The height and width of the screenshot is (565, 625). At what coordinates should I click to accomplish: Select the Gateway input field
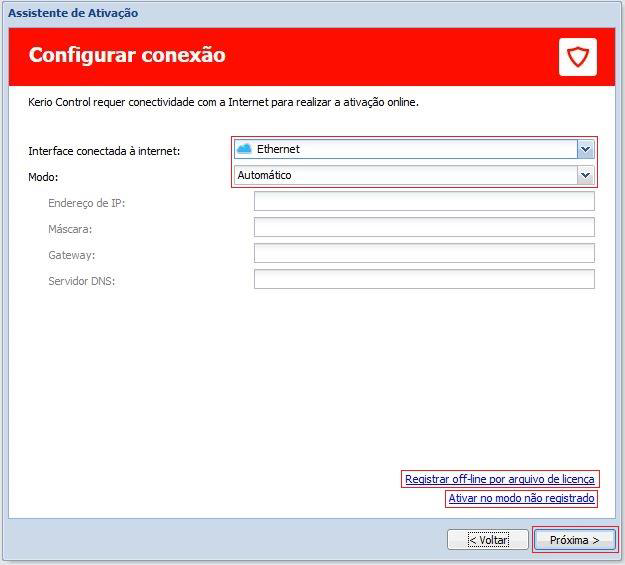(x=424, y=253)
